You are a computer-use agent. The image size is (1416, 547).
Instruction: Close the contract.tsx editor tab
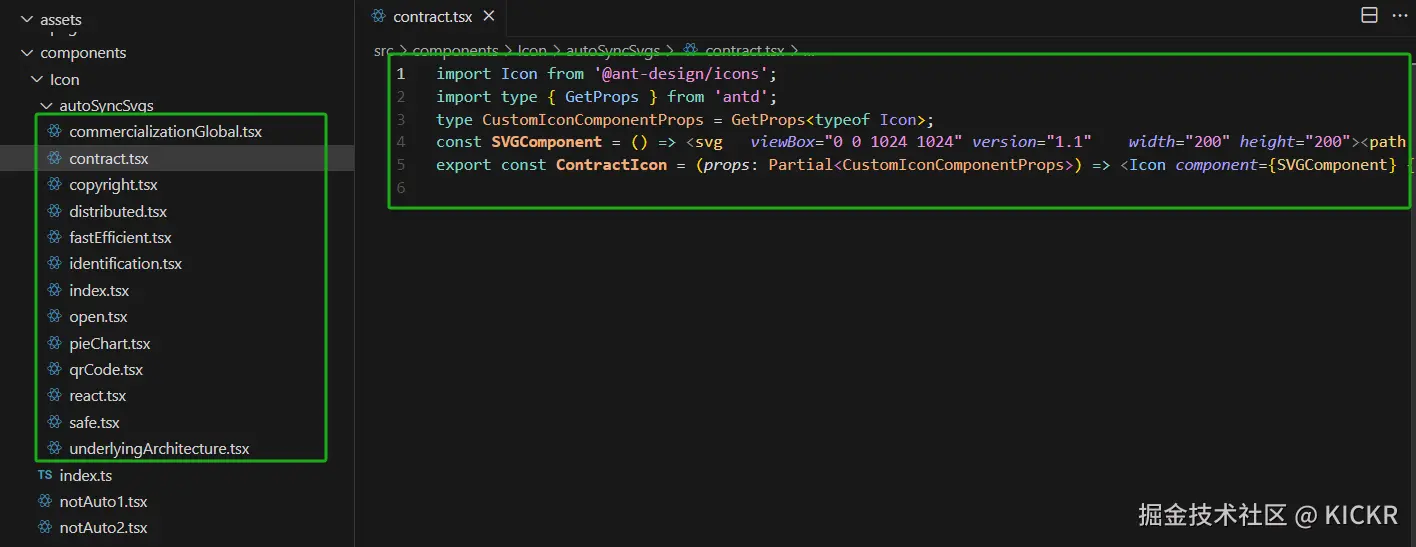point(489,16)
